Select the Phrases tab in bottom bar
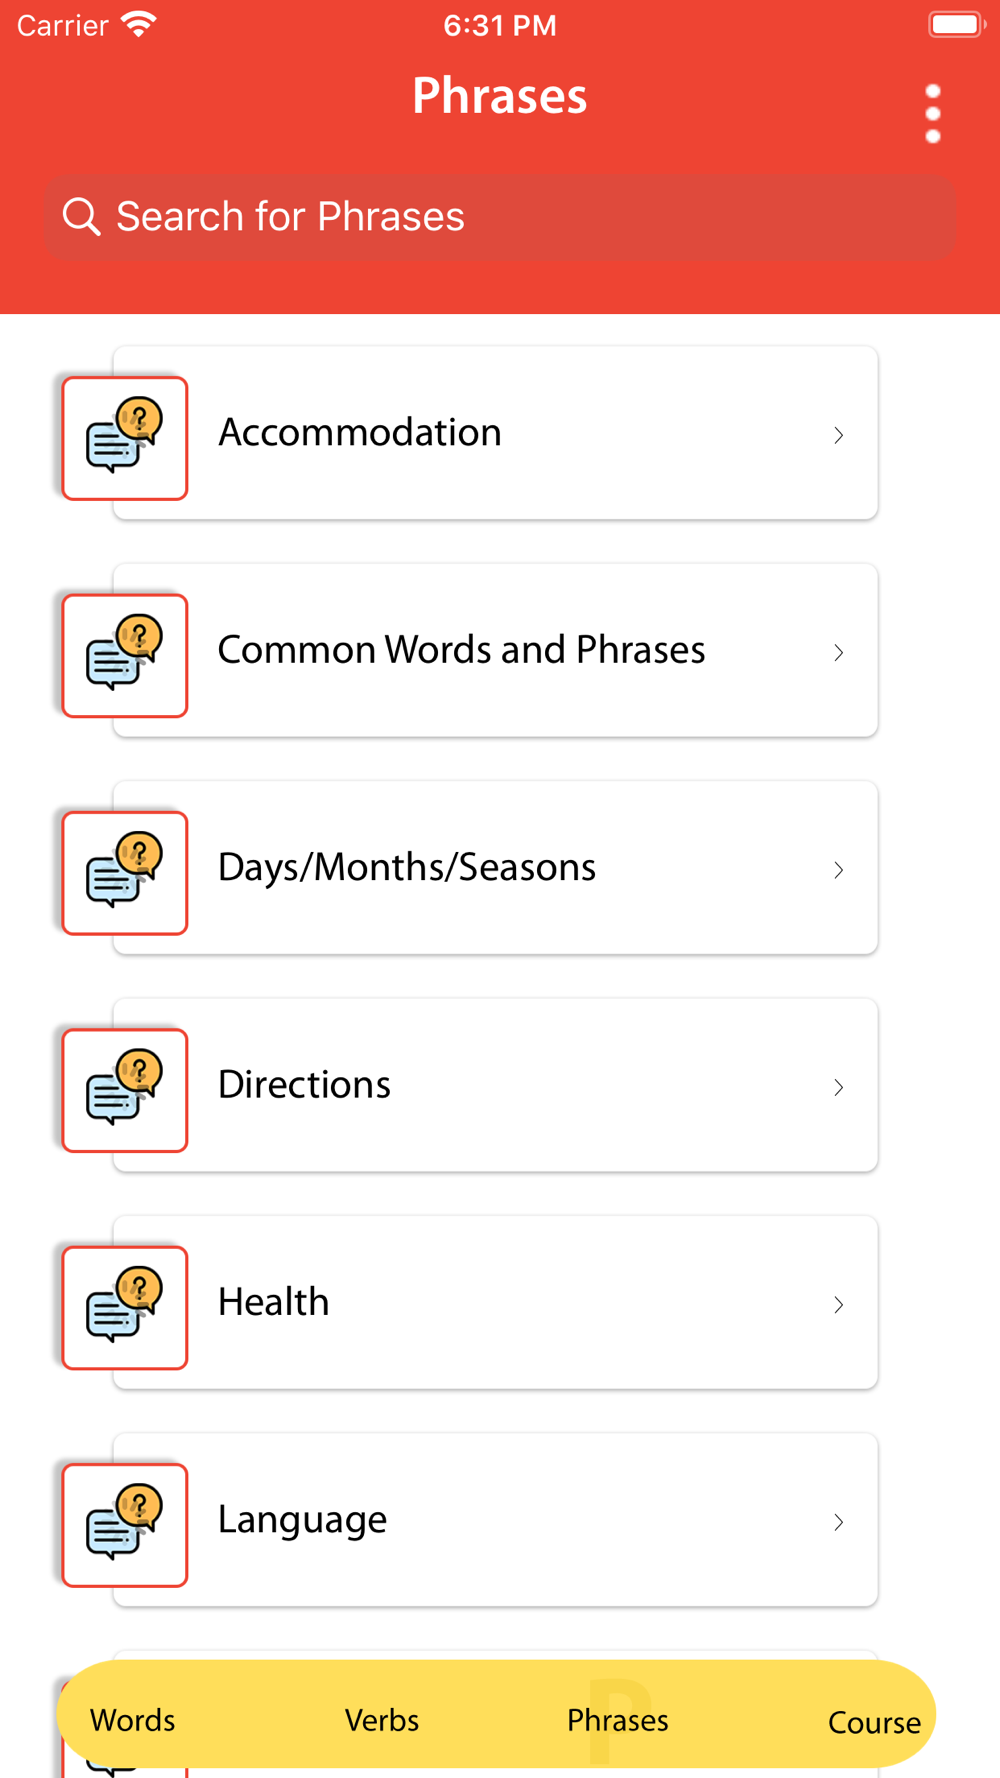The width and height of the screenshot is (1000, 1778). pyautogui.click(x=618, y=1720)
